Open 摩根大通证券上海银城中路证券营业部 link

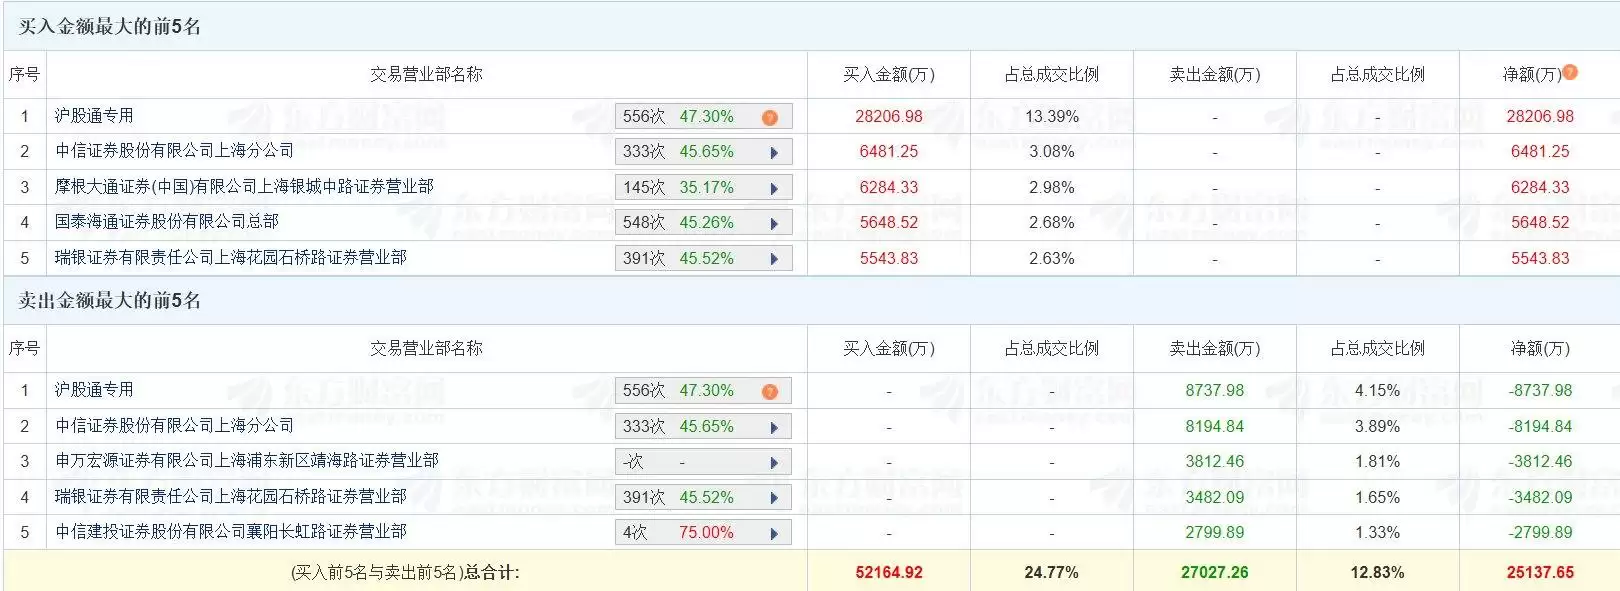point(244,187)
